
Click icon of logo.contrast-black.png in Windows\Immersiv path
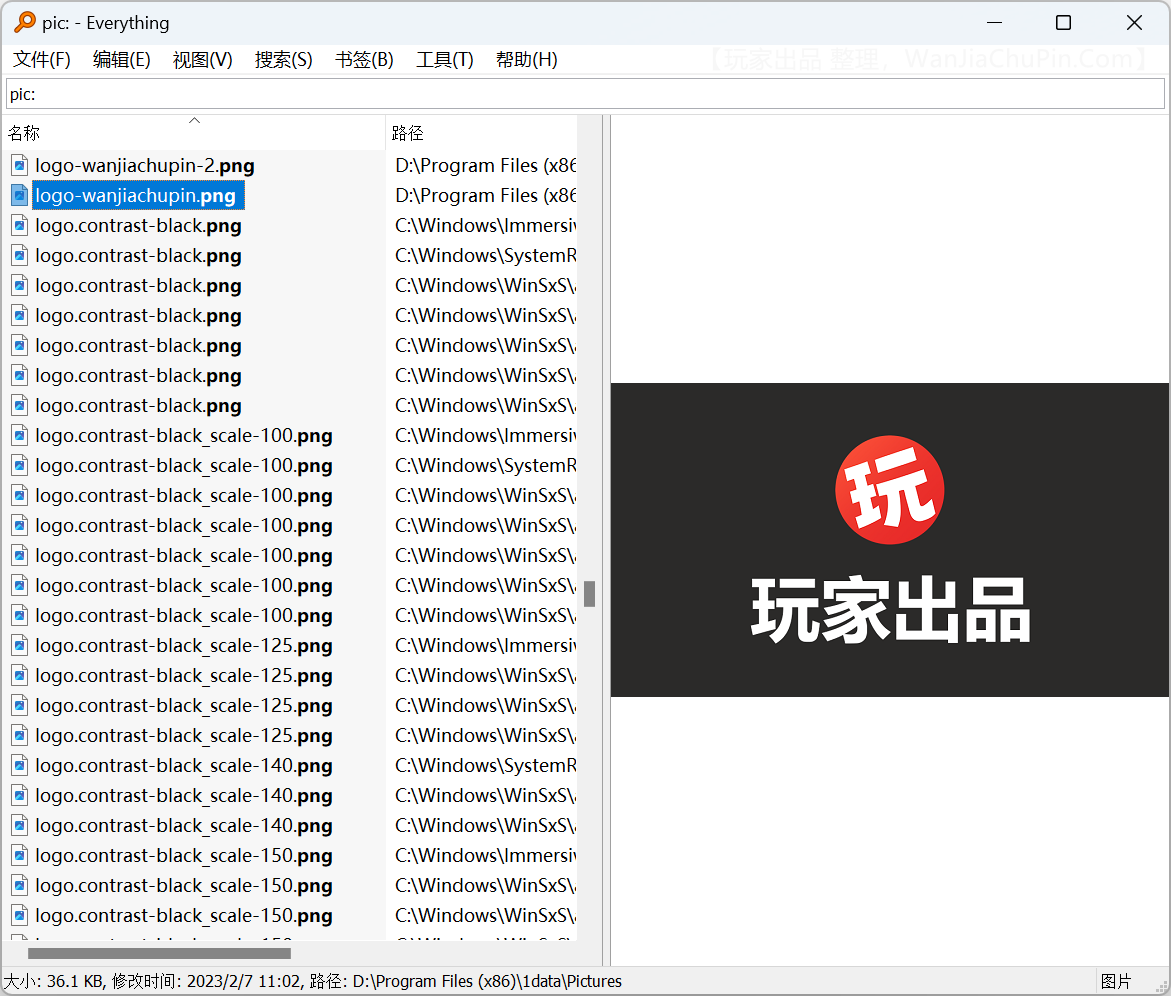20,225
